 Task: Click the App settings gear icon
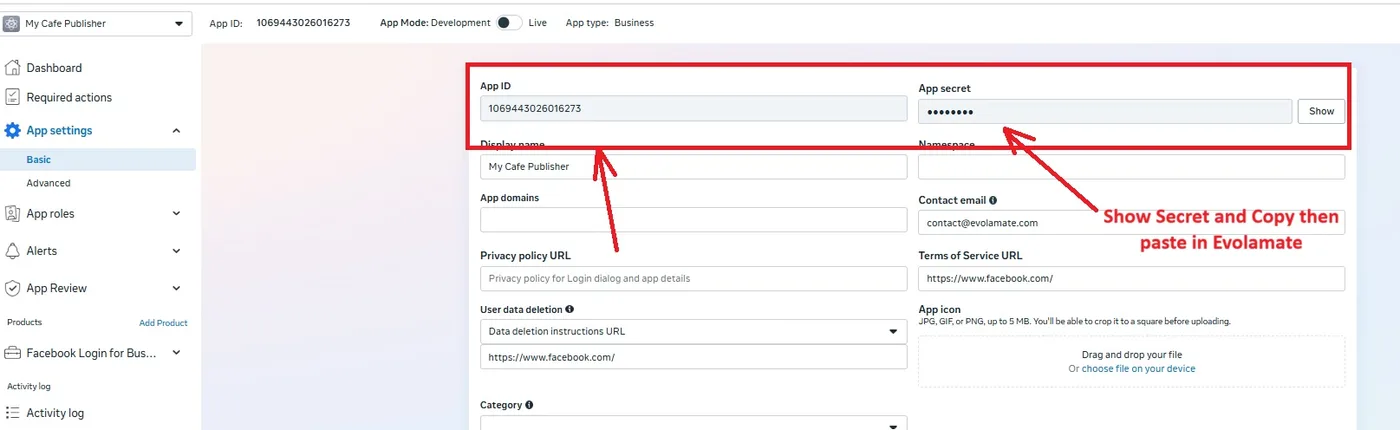(12, 131)
